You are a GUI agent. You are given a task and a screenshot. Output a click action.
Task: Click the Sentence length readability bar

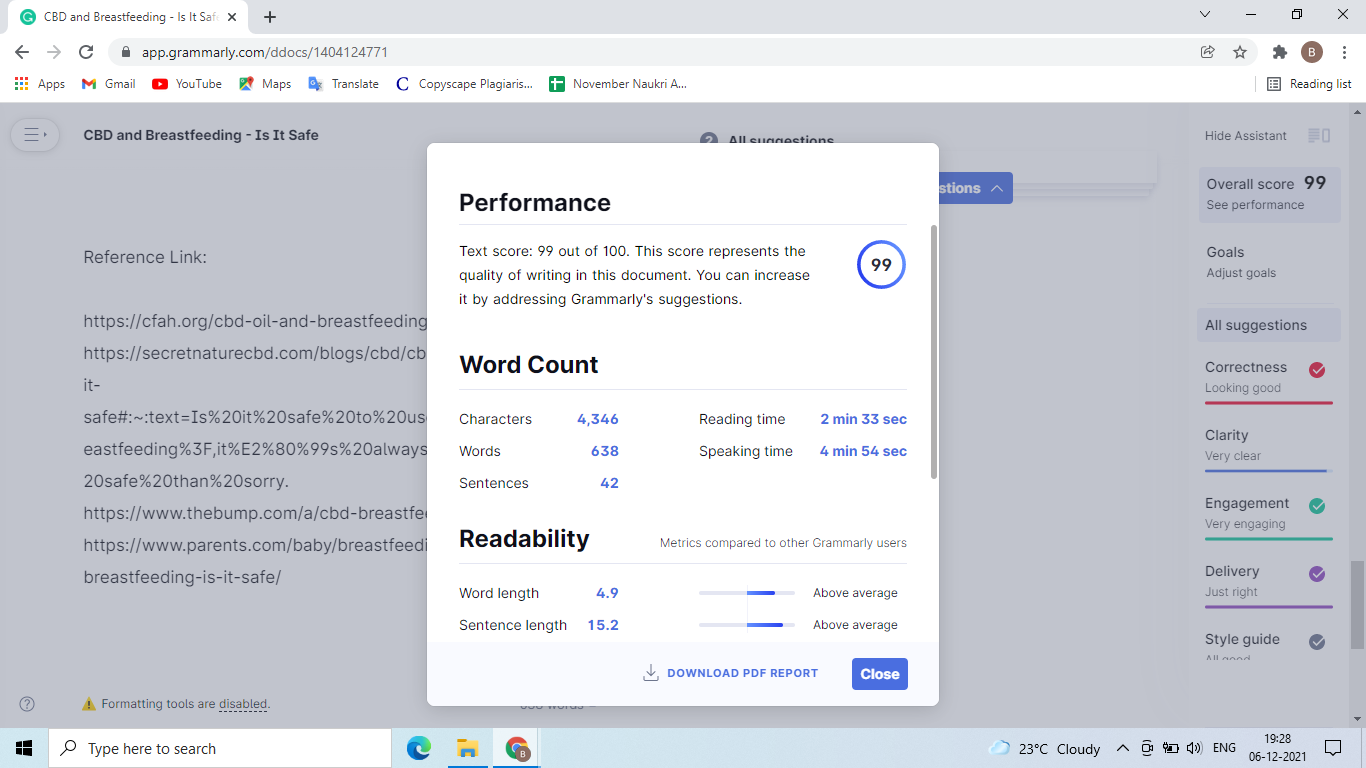point(747,625)
